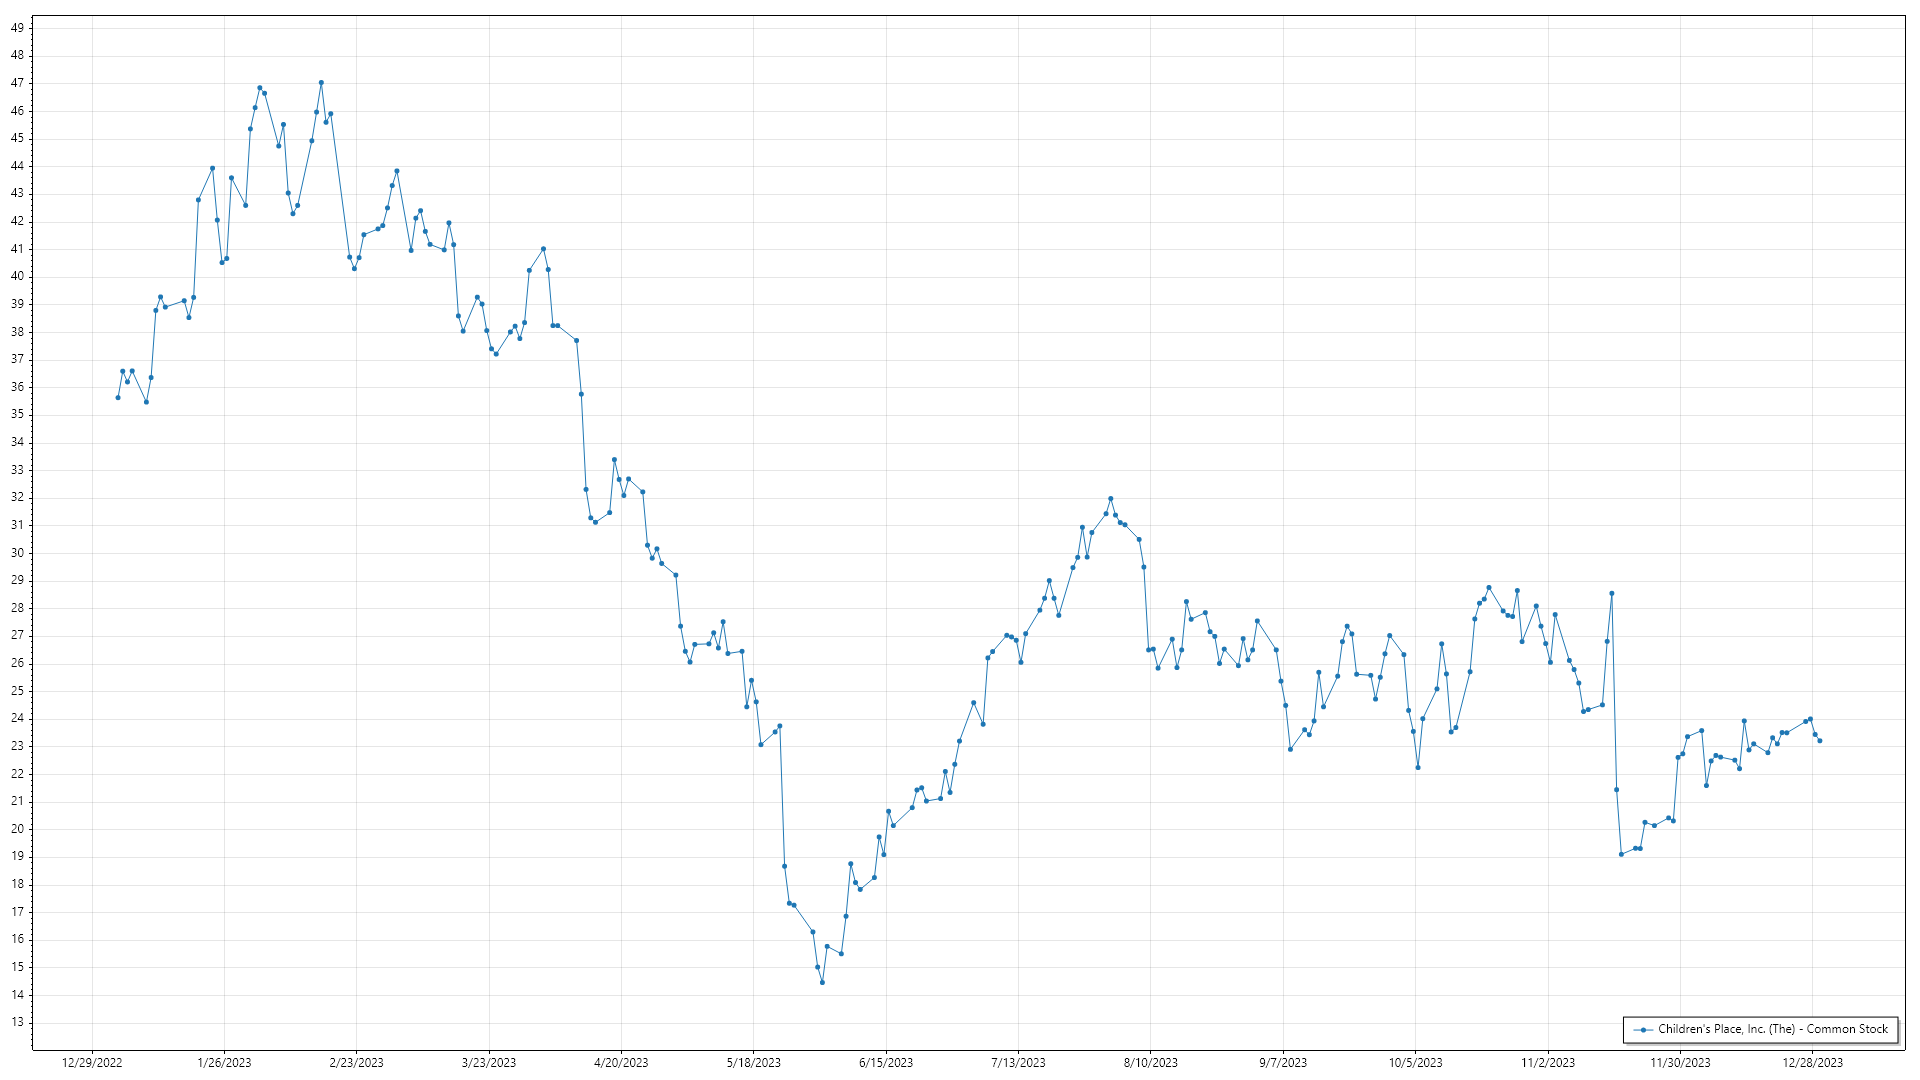Image resolution: width=1920 pixels, height=1080 pixels.
Task: Click the Children's Place Common Stock legend label
Action: coord(1772,1029)
